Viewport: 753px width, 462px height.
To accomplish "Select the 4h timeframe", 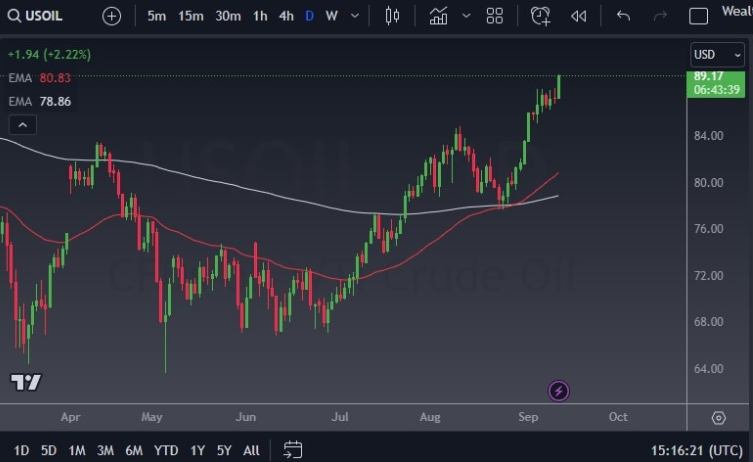I will (286, 16).
